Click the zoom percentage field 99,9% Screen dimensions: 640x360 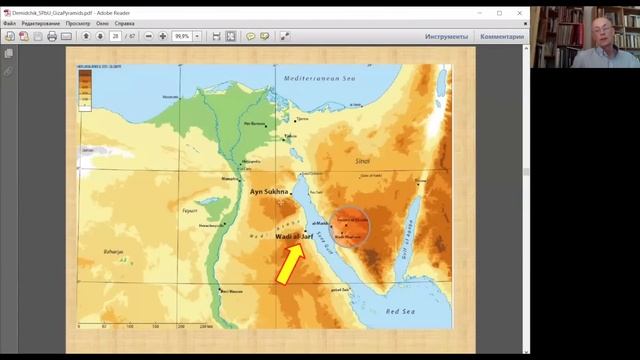coord(182,36)
